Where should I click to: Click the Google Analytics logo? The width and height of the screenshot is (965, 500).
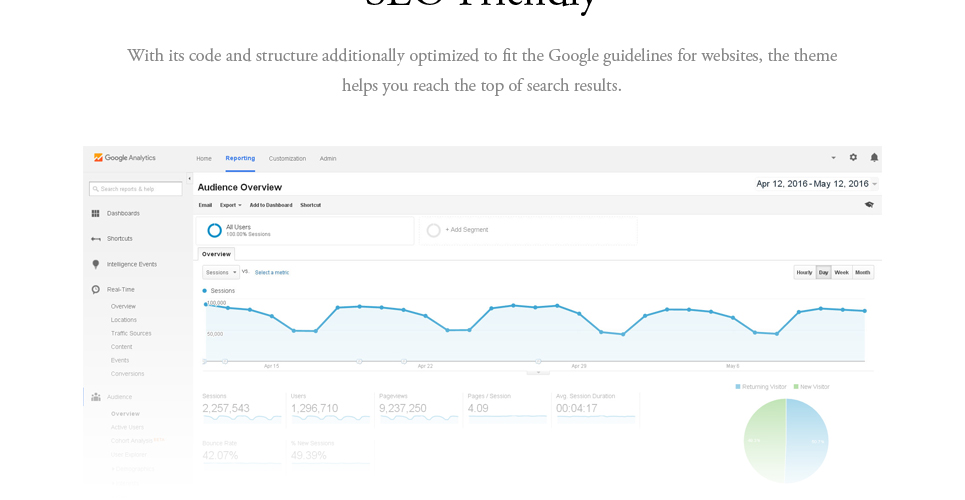click(x=124, y=158)
